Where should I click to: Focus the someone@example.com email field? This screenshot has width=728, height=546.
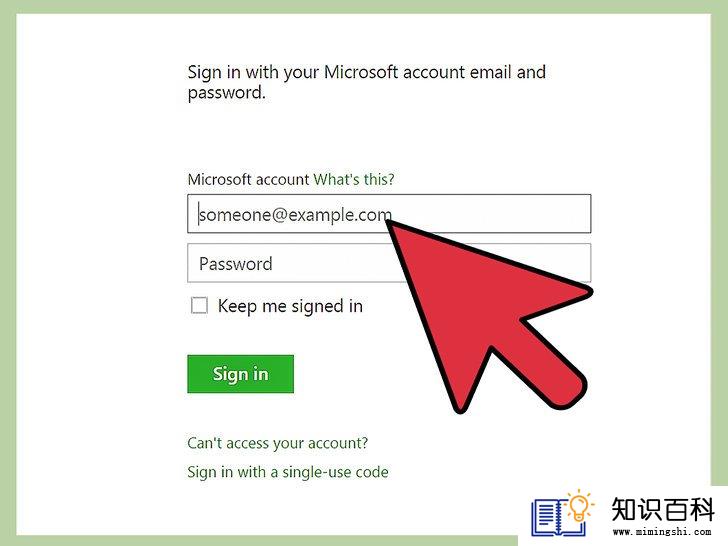(389, 214)
